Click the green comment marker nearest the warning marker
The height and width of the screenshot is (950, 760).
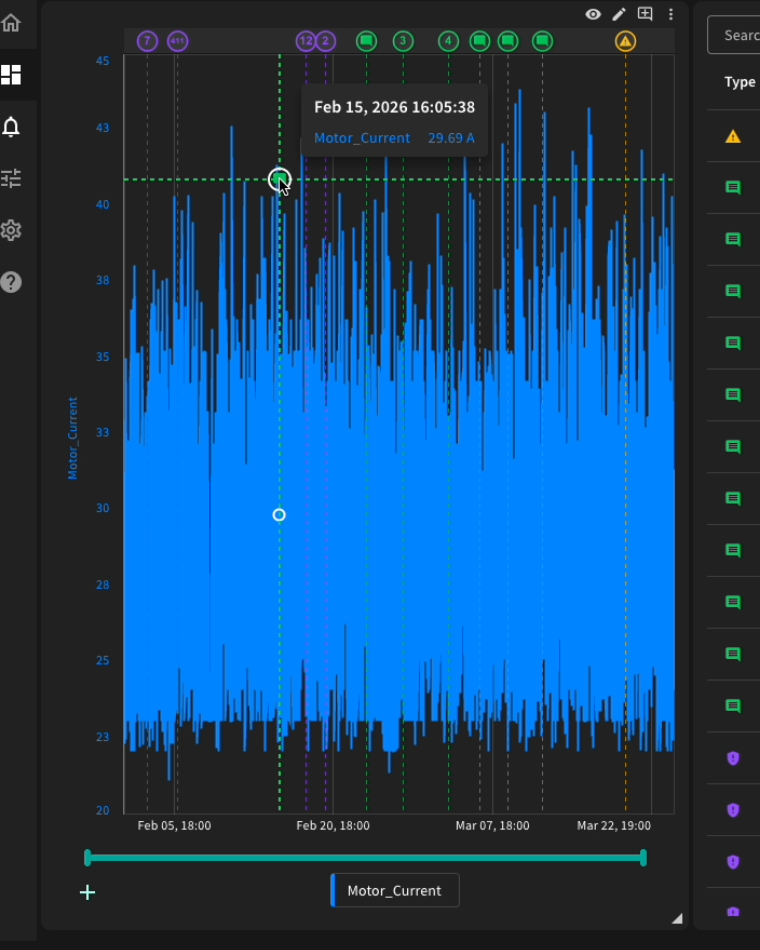(542, 41)
